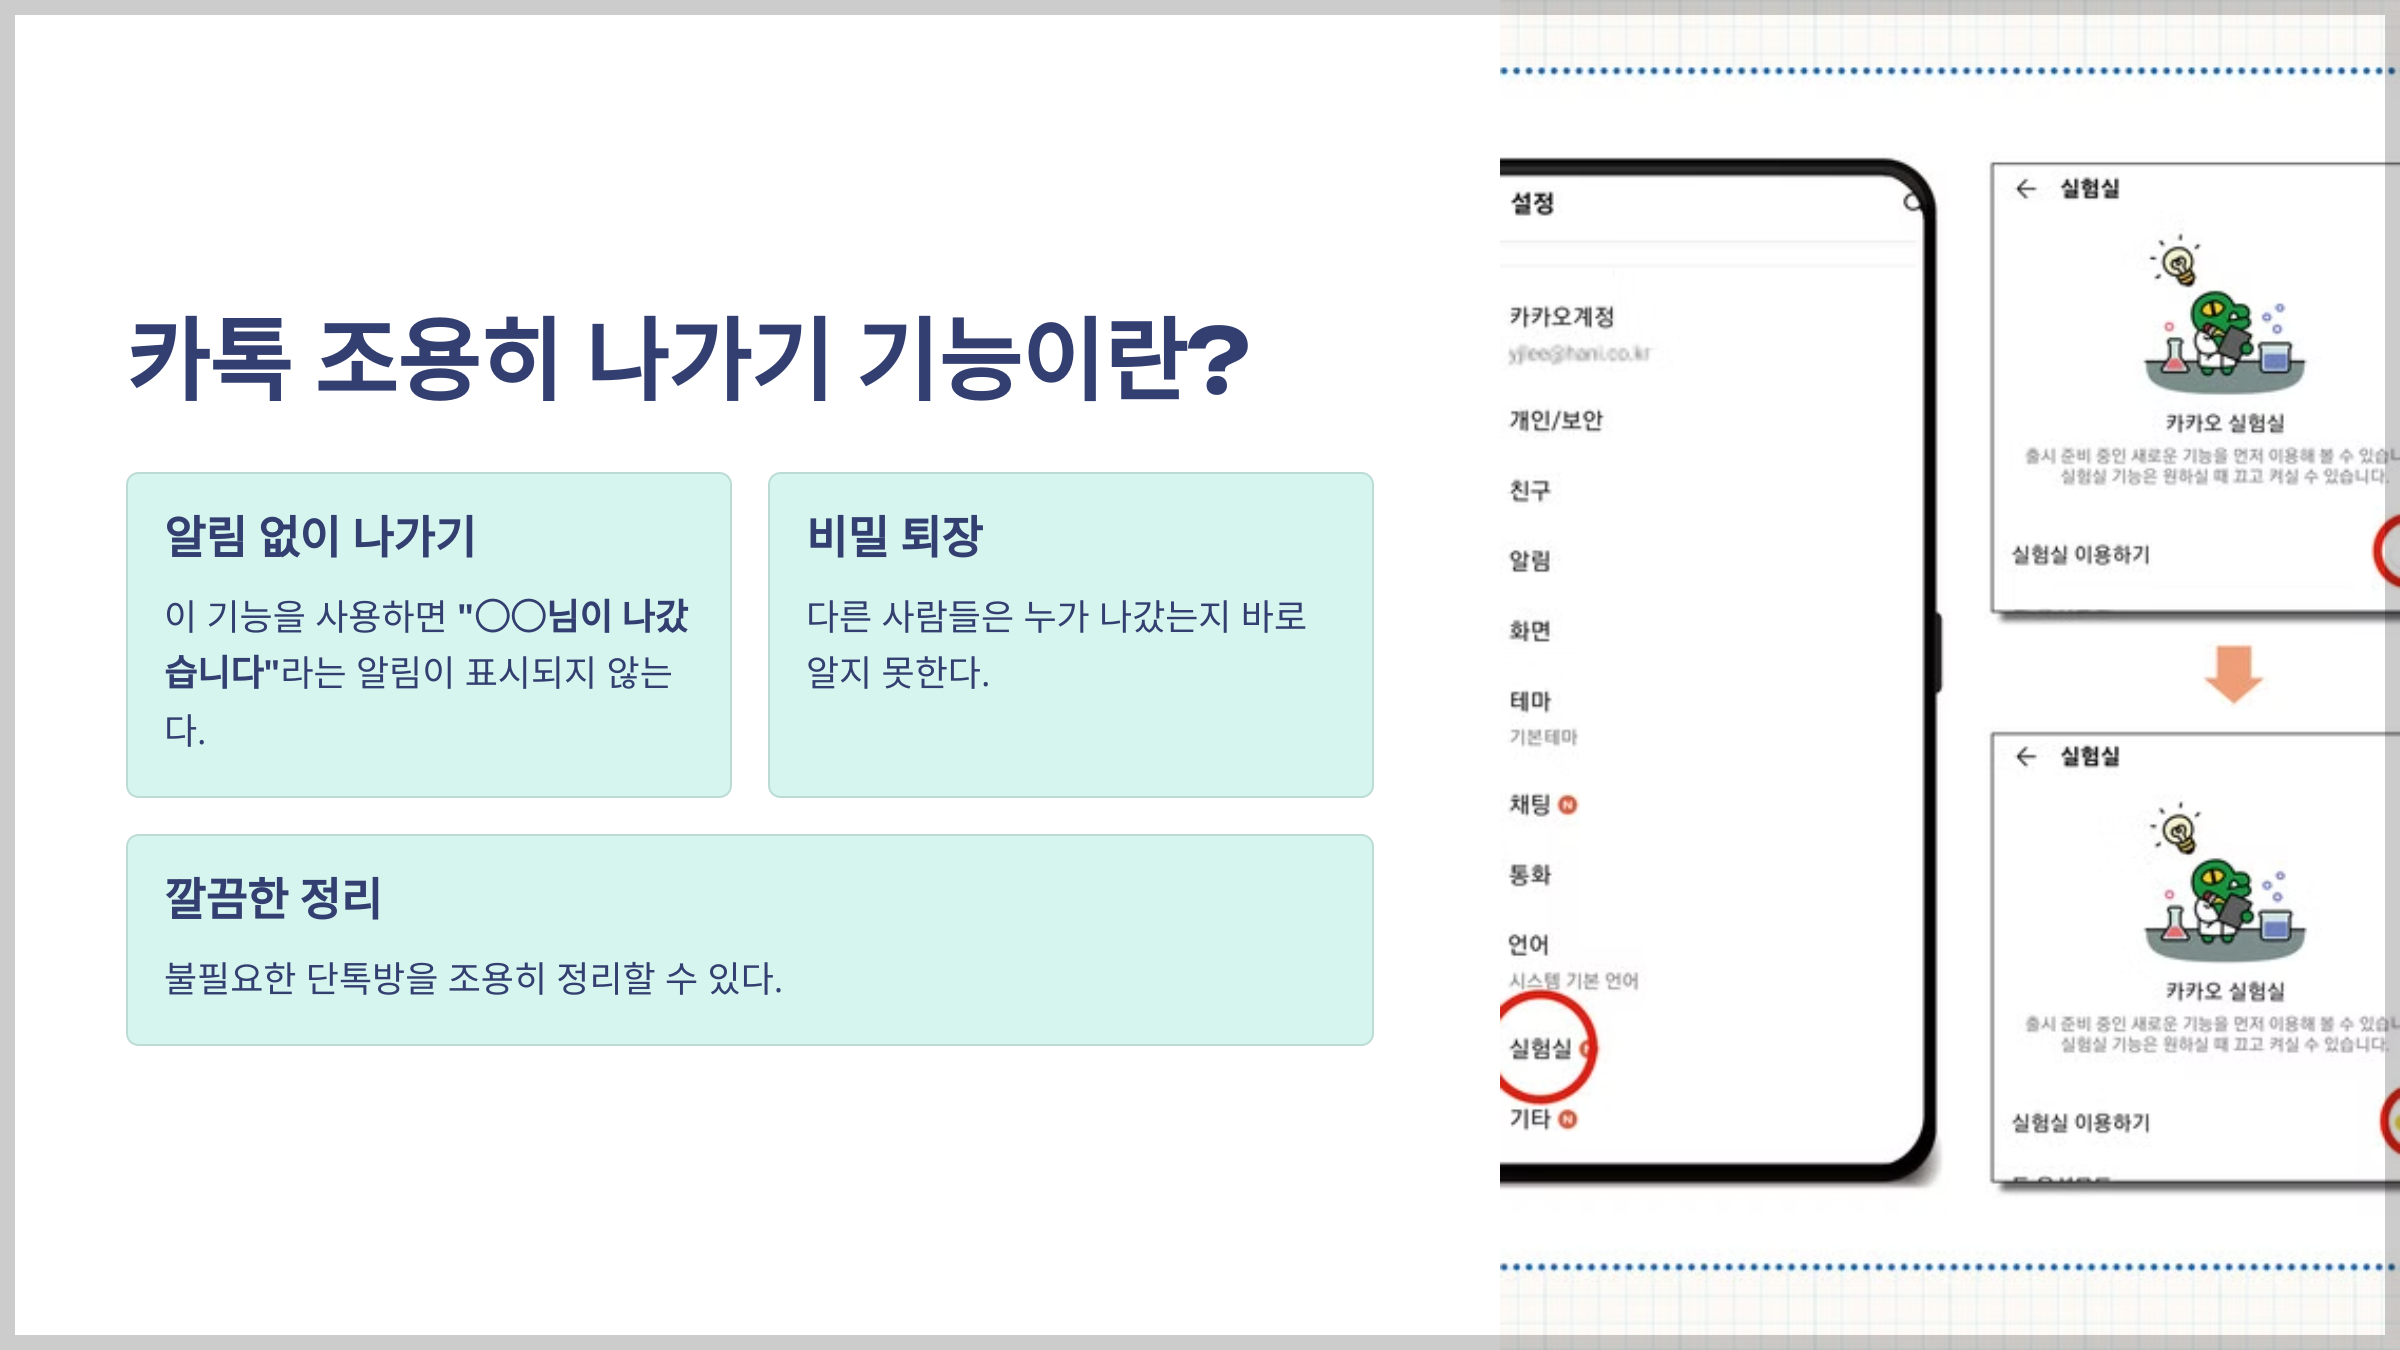The width and height of the screenshot is (2400, 1350).
Task: Click red N badge next to 기타
Action: (1568, 1119)
